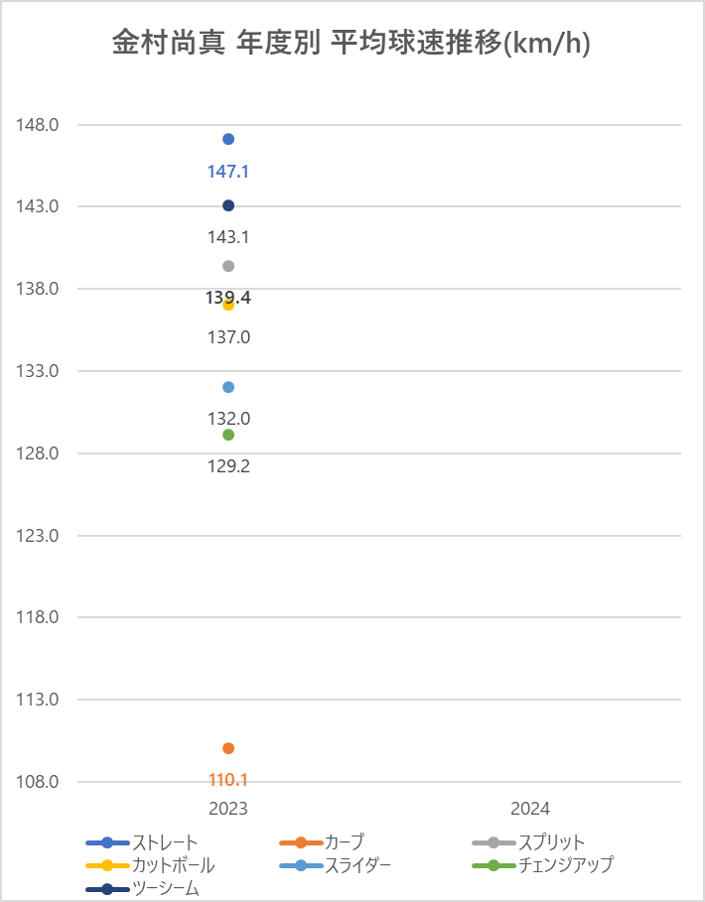Select the chart title 平均球速推移
Image resolution: width=705 pixels, height=902 pixels.
417,43
